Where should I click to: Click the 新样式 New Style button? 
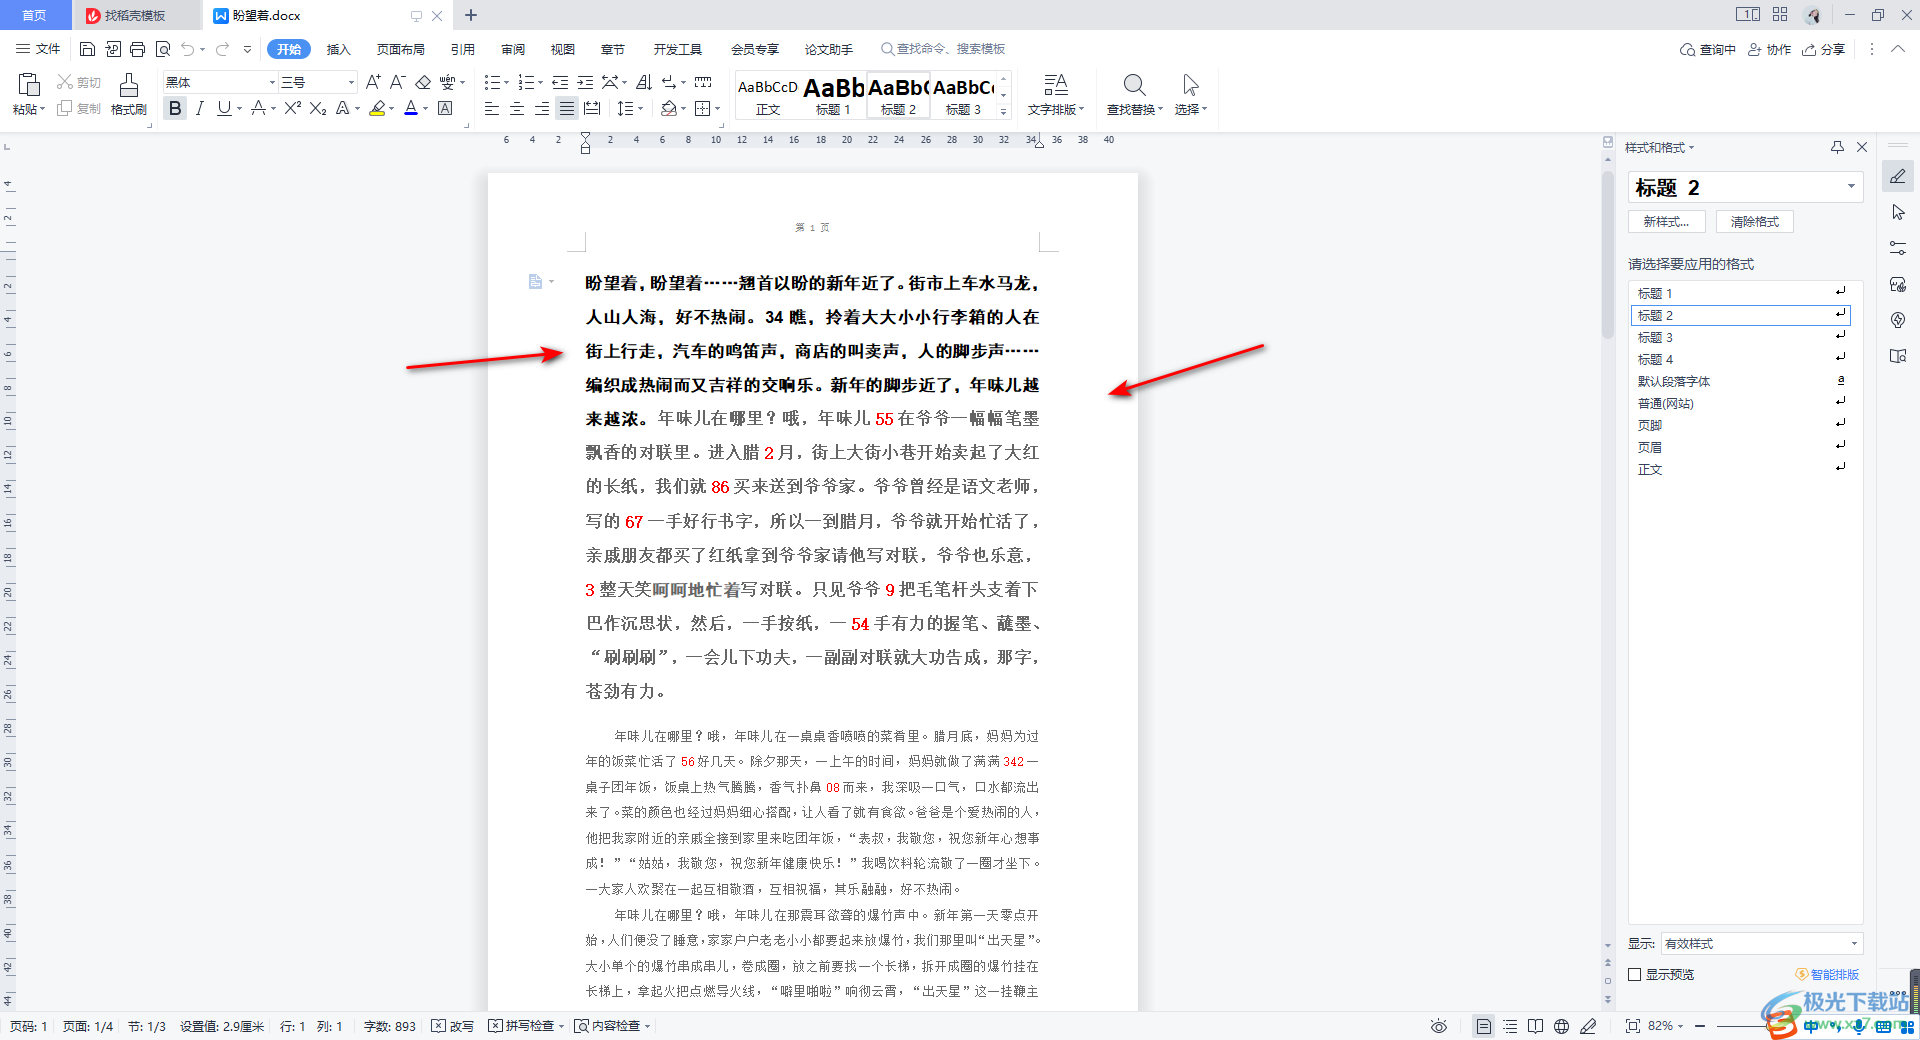click(x=1667, y=222)
